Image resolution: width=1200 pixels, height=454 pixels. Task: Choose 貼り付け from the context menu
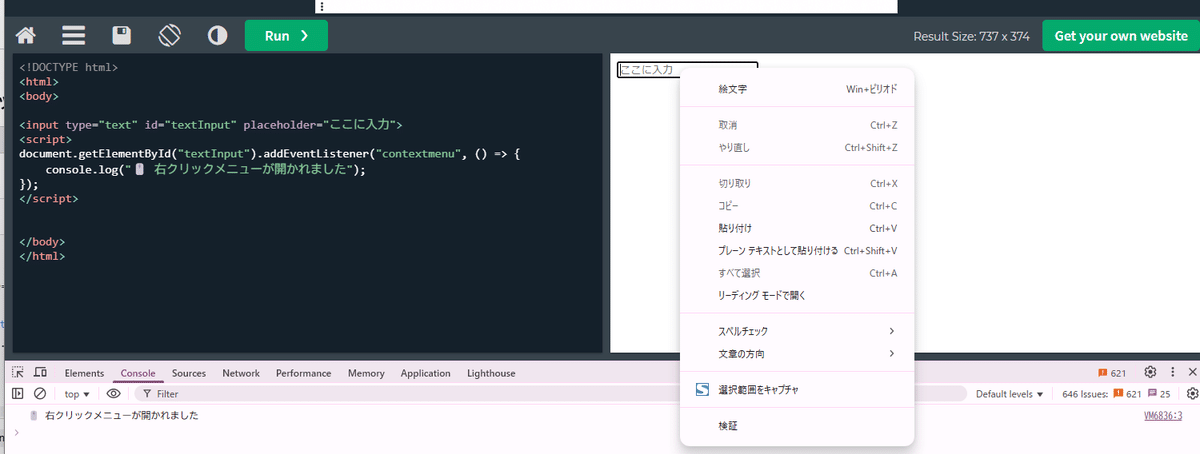796,228
